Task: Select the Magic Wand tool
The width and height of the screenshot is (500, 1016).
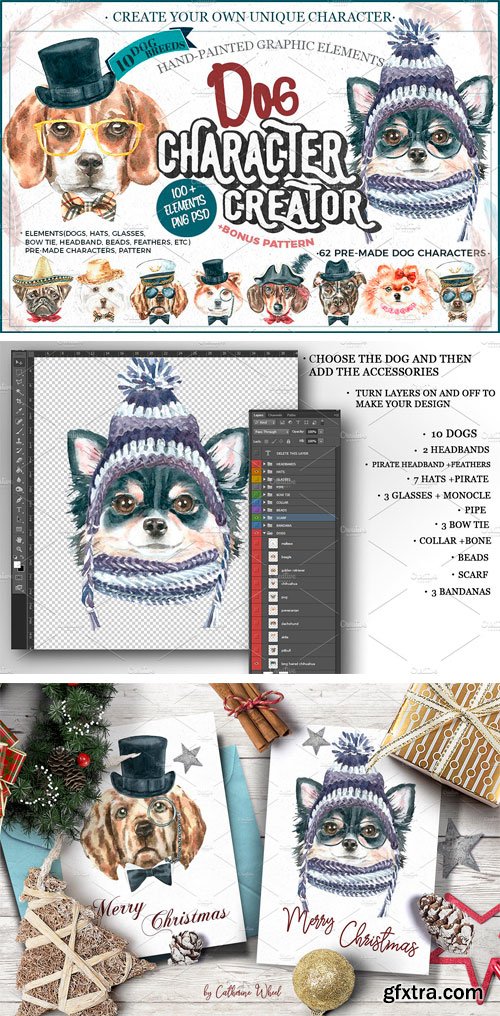Action: pos(19,391)
